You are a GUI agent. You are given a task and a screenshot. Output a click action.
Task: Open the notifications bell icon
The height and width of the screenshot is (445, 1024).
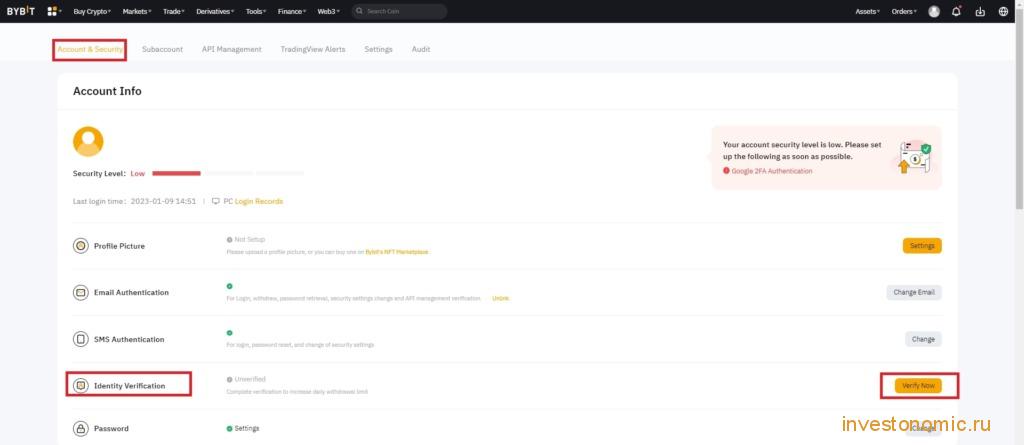pos(957,11)
